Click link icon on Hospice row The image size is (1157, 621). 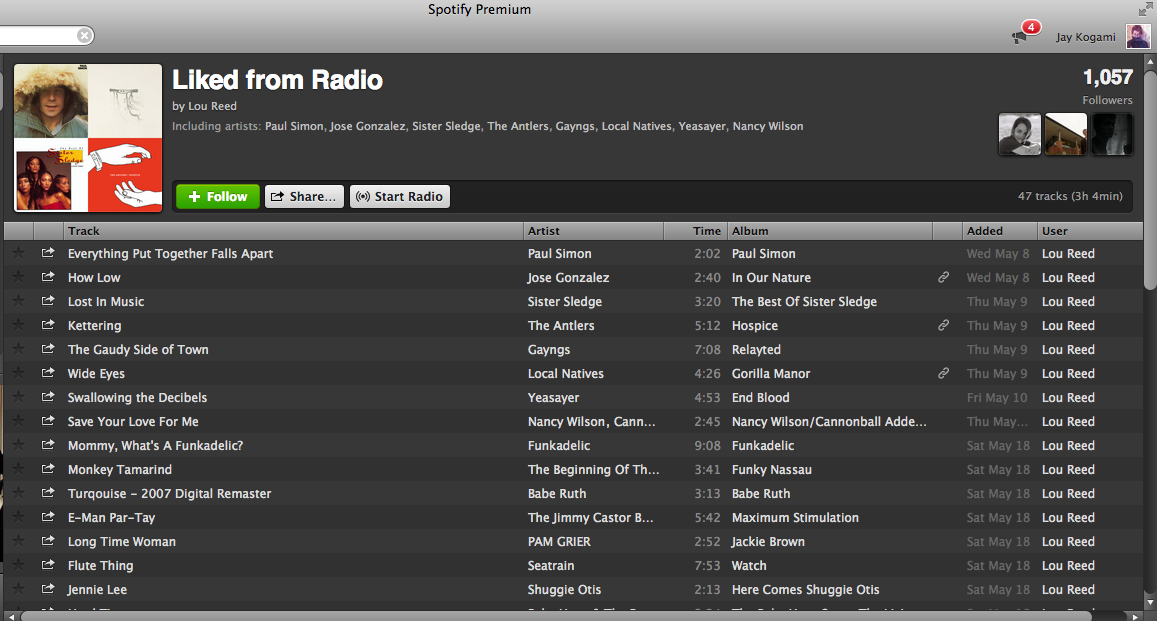943,325
